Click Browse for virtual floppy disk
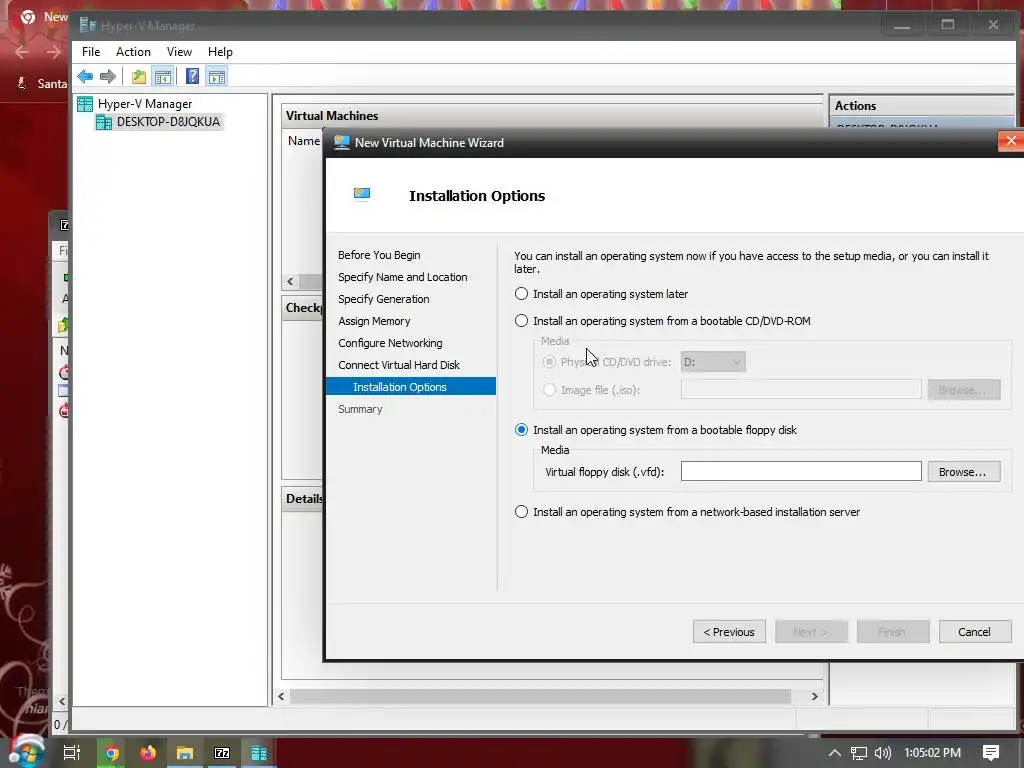The width and height of the screenshot is (1024, 768). tap(963, 472)
